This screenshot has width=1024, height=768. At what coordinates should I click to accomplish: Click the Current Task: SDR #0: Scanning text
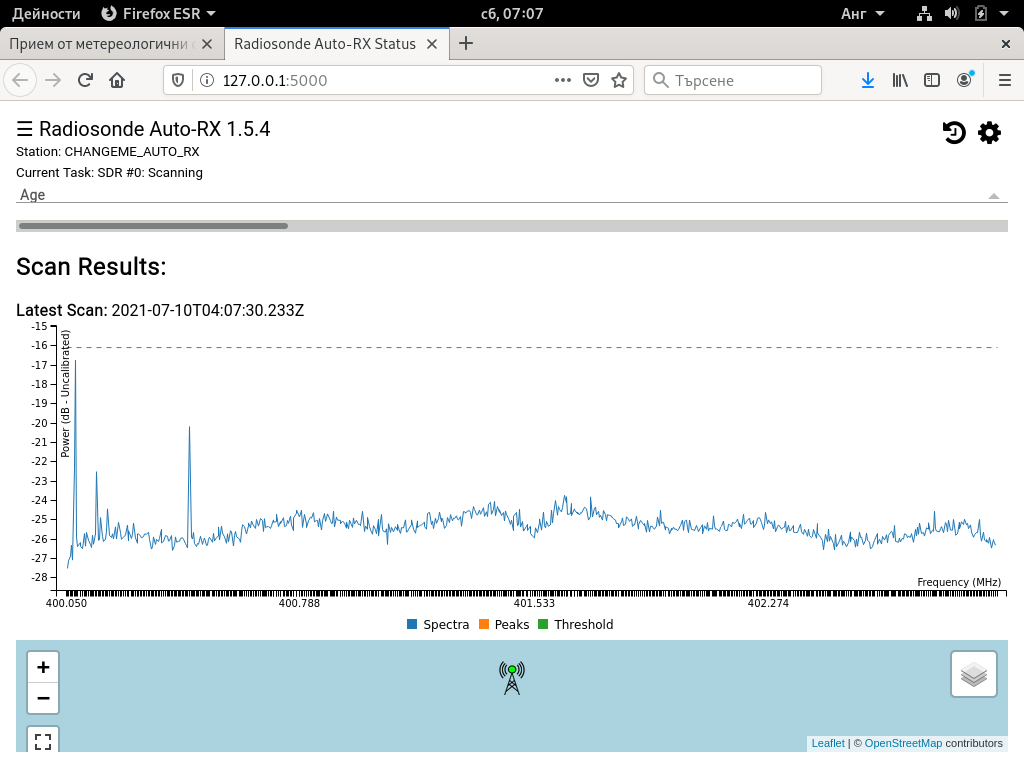(110, 172)
